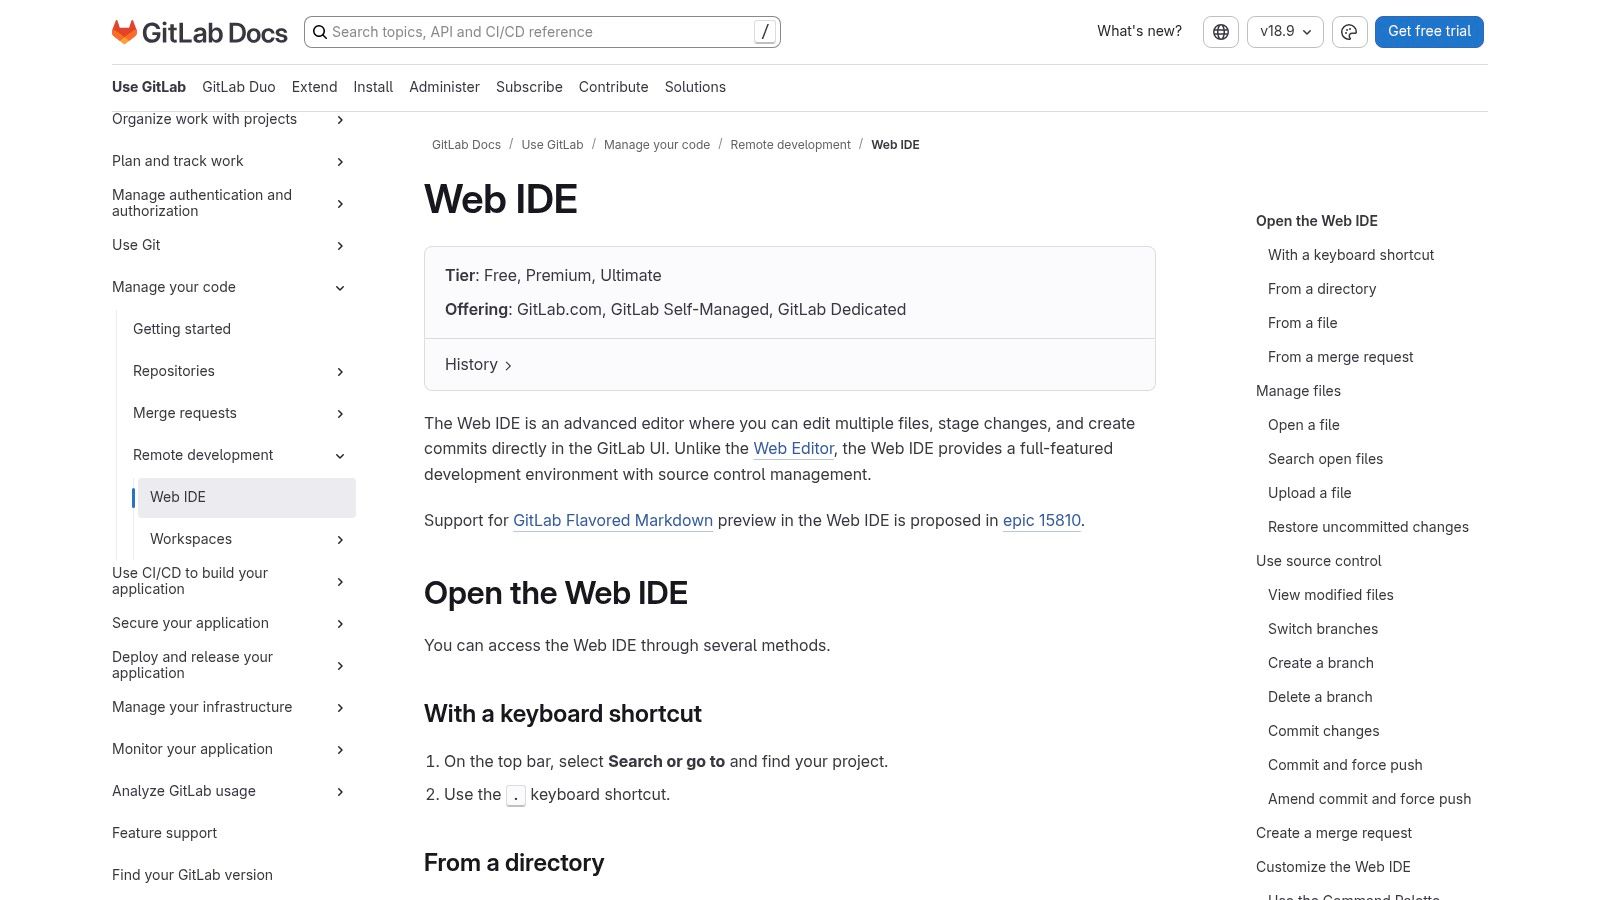Image resolution: width=1600 pixels, height=900 pixels.
Task: Click the Get free trial button
Action: coord(1429,31)
